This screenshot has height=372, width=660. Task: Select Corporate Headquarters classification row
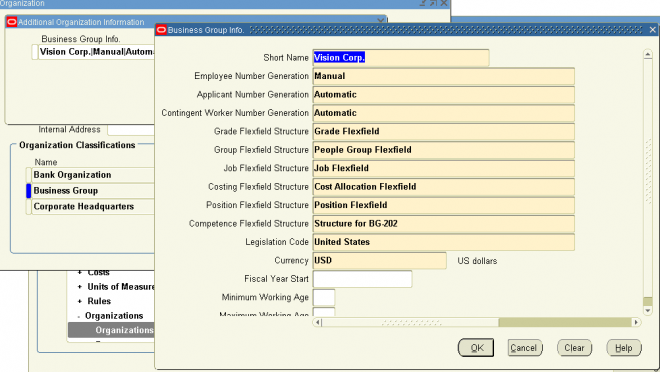click(x=93, y=207)
